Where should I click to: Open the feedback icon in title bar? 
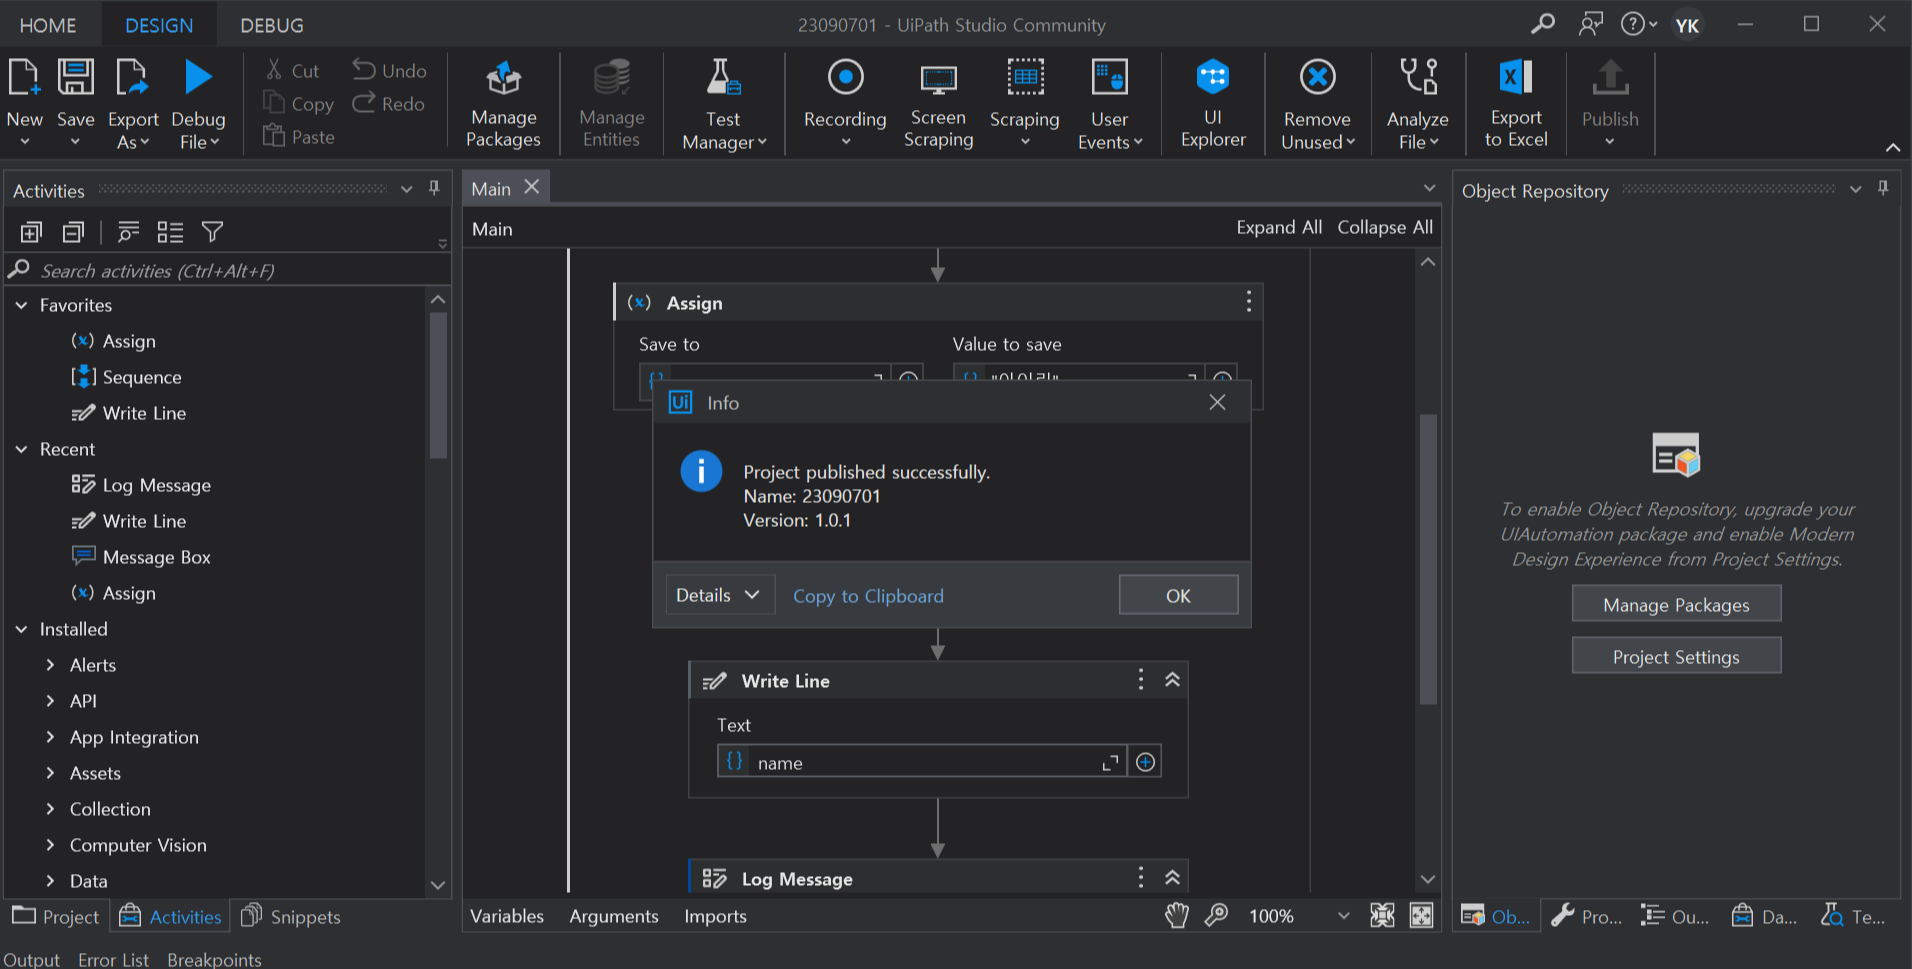(1591, 24)
